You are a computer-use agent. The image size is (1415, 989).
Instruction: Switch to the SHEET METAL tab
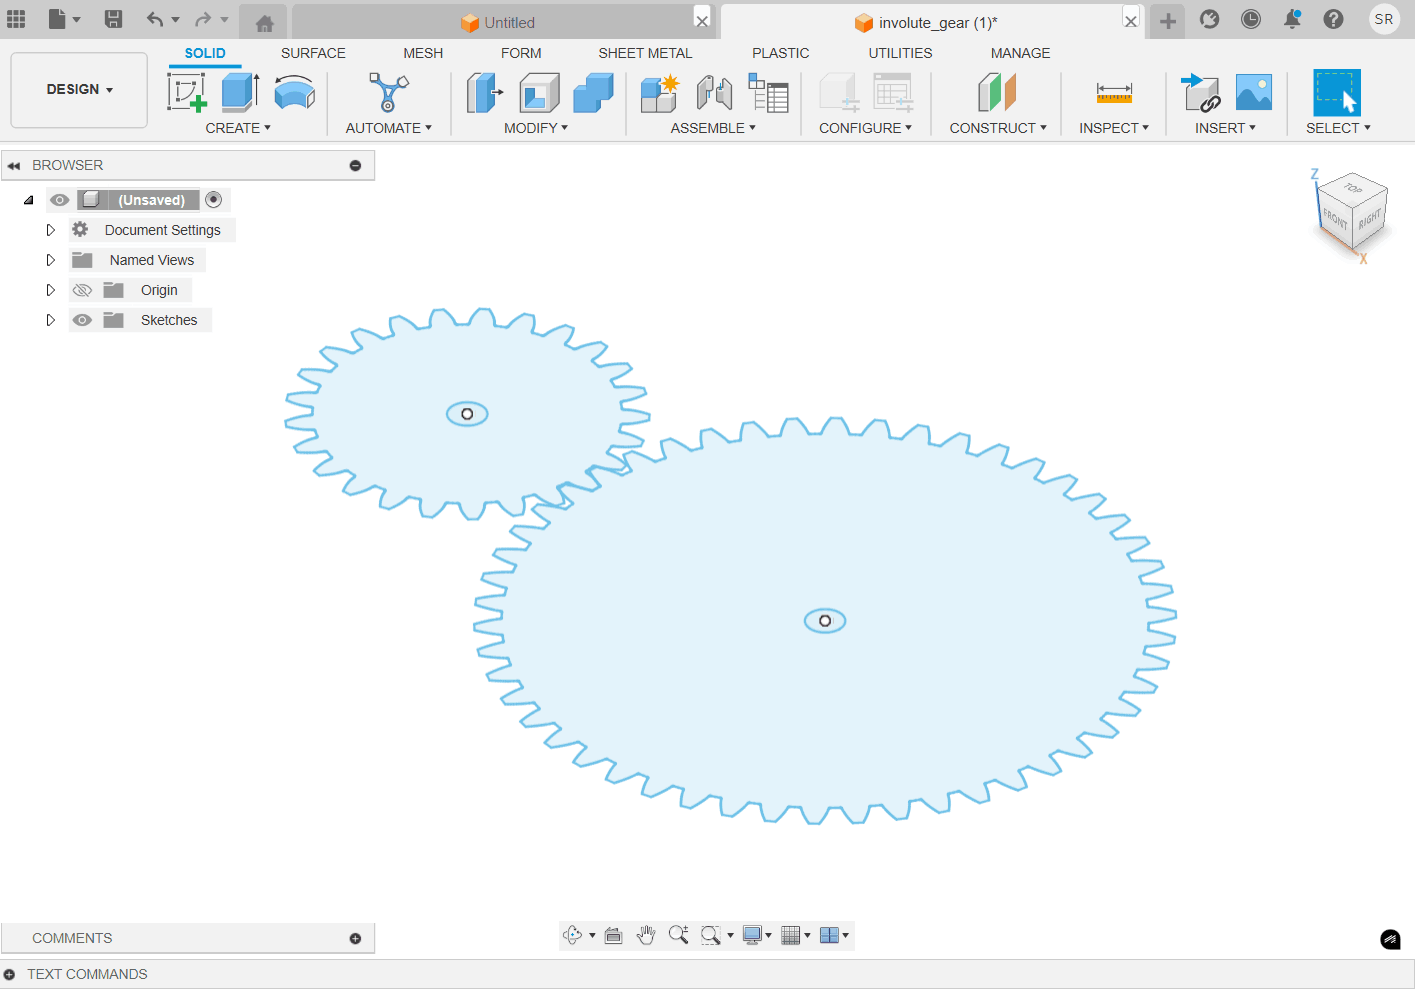pos(645,53)
